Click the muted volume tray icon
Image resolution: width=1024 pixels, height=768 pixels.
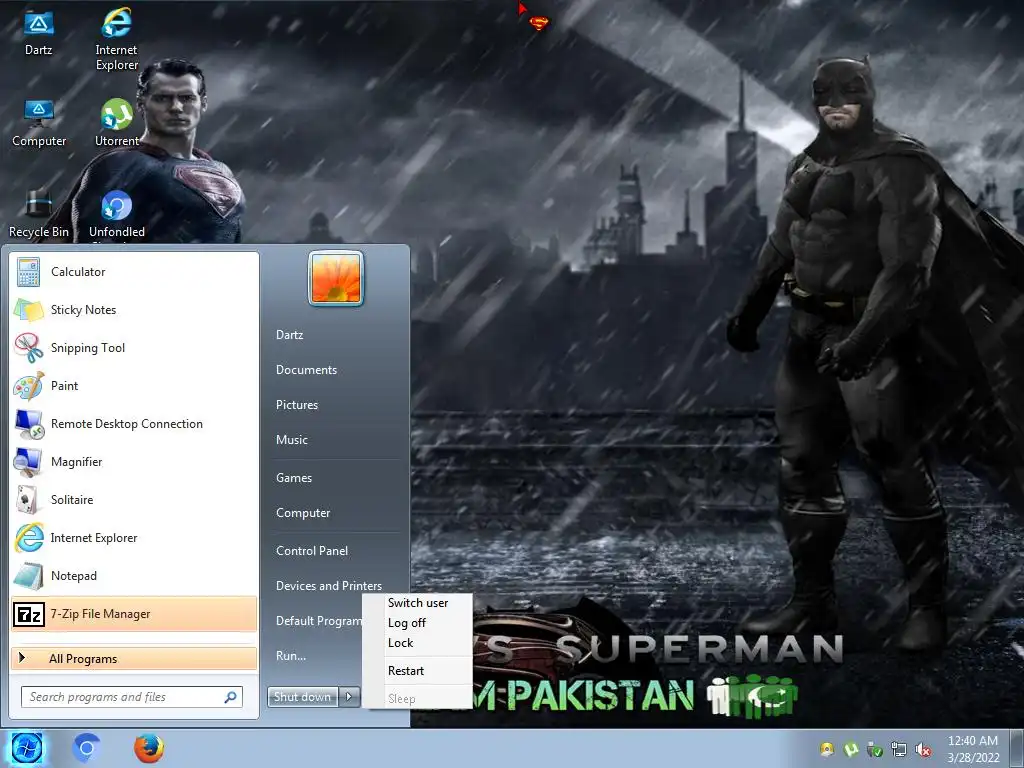[923, 750]
